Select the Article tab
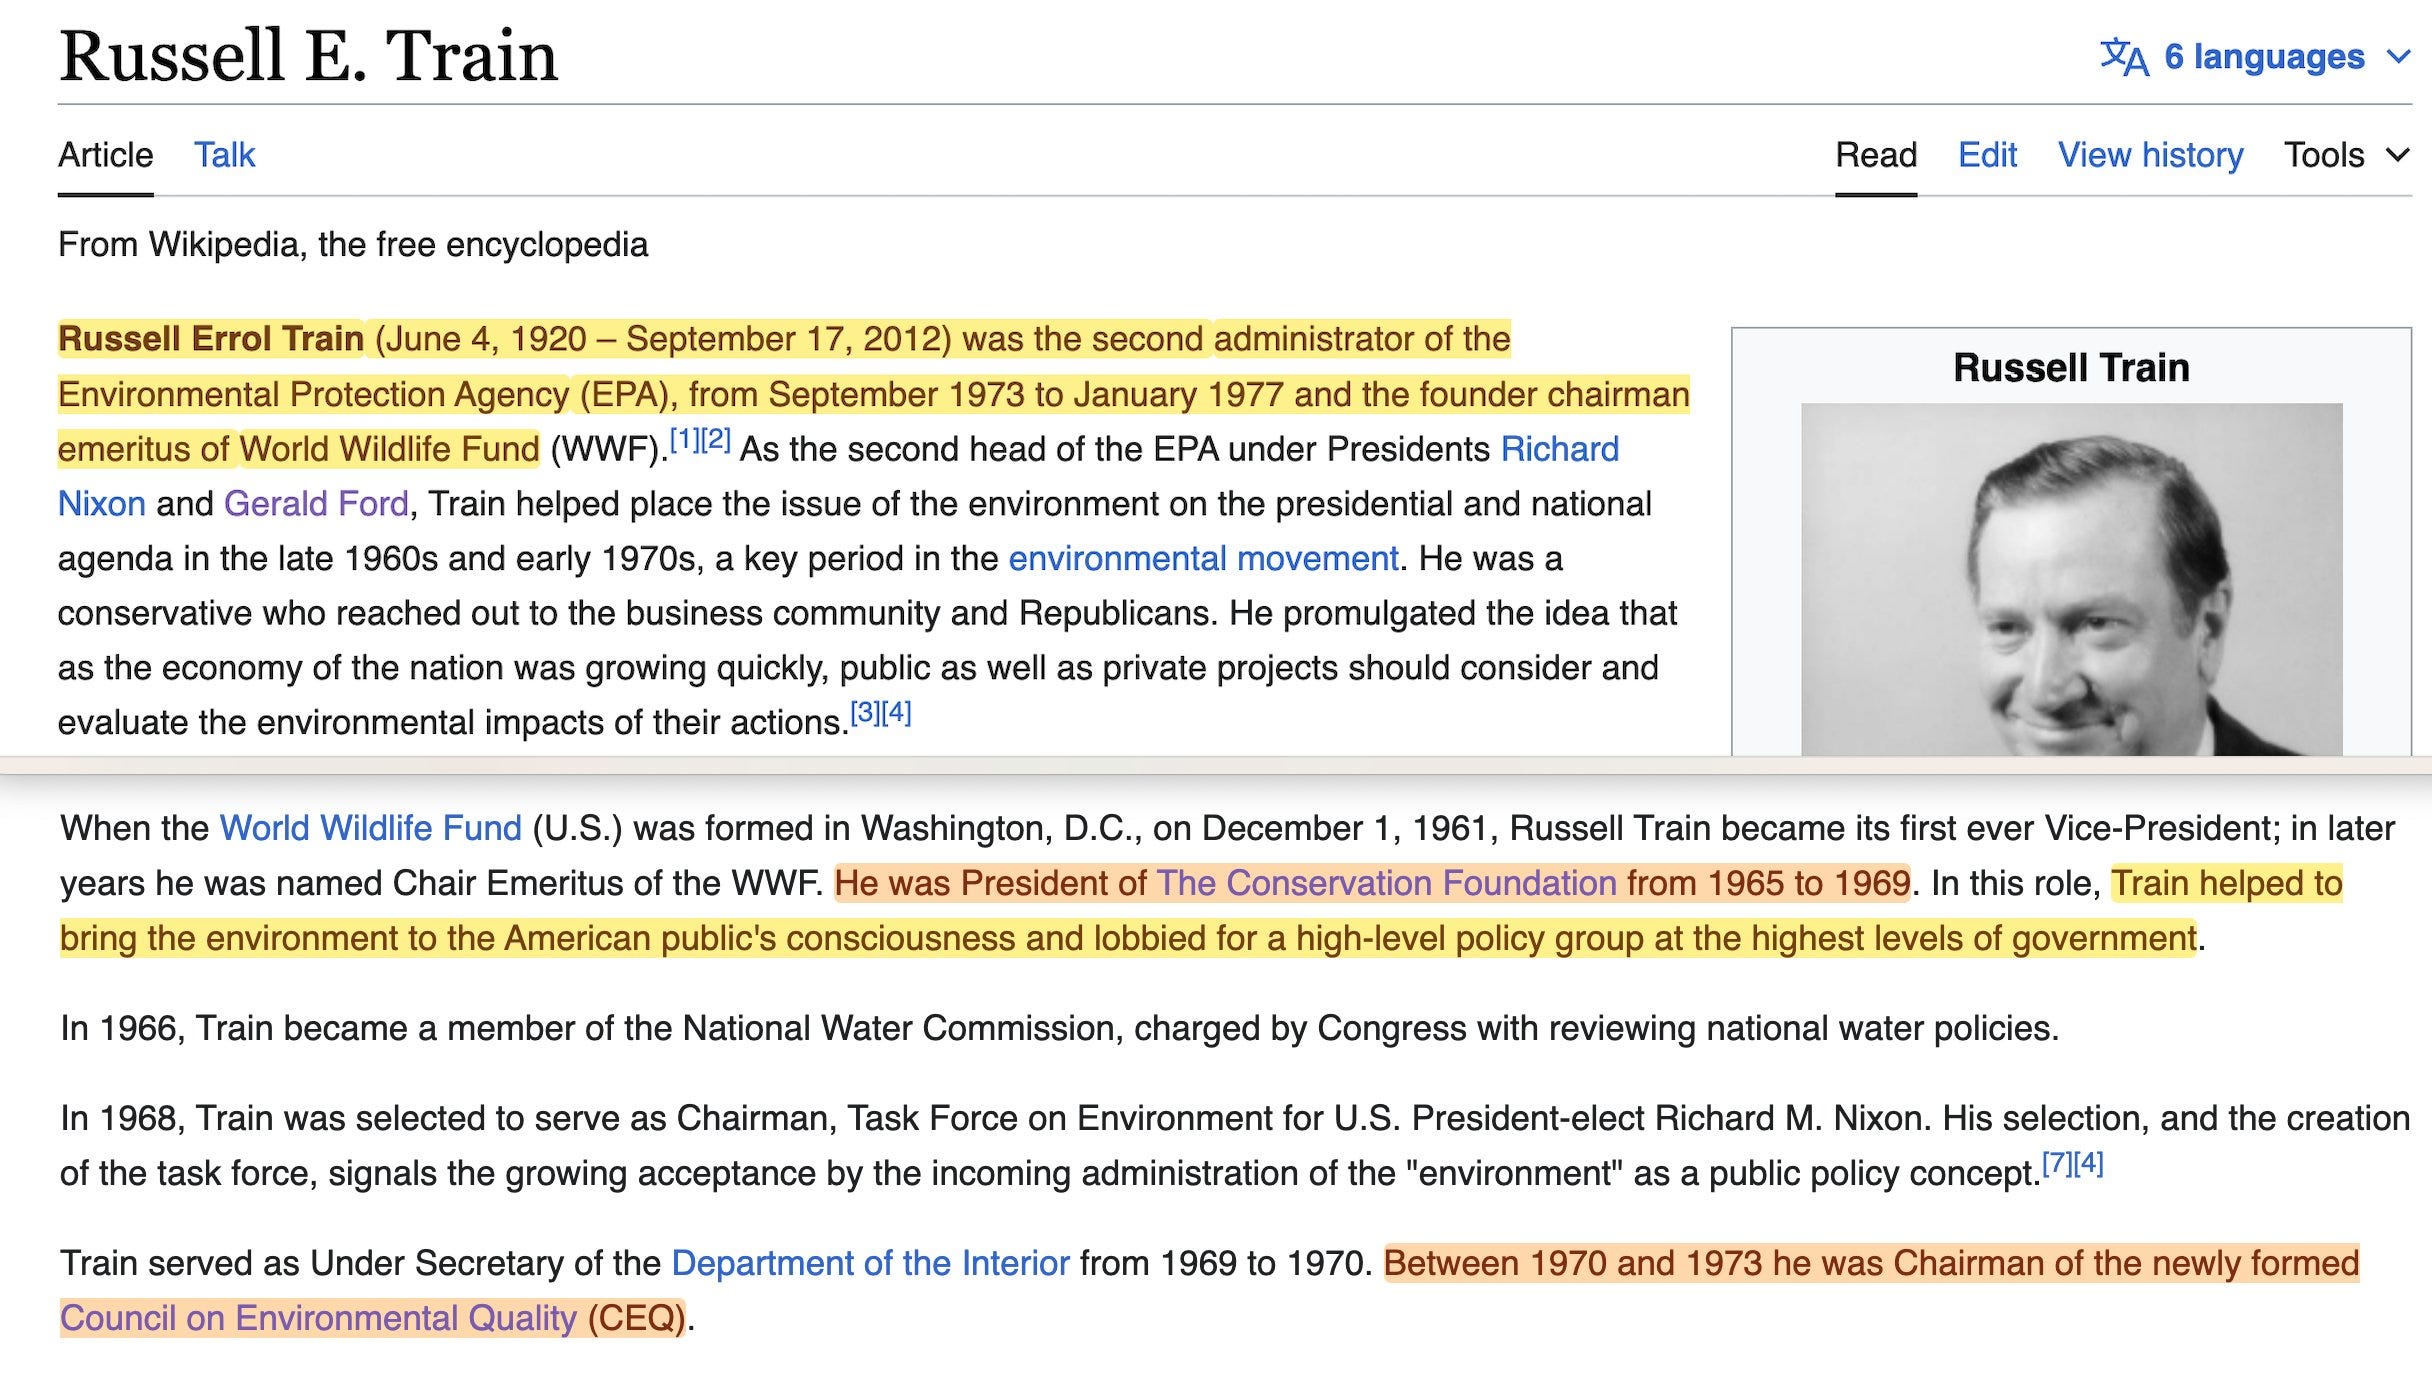The image size is (2432, 1388). [105, 155]
